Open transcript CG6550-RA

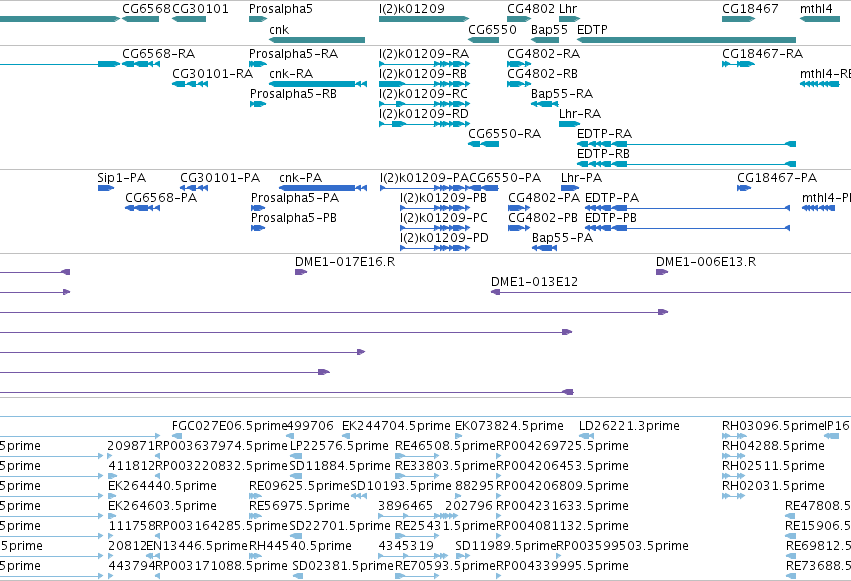coord(484,144)
